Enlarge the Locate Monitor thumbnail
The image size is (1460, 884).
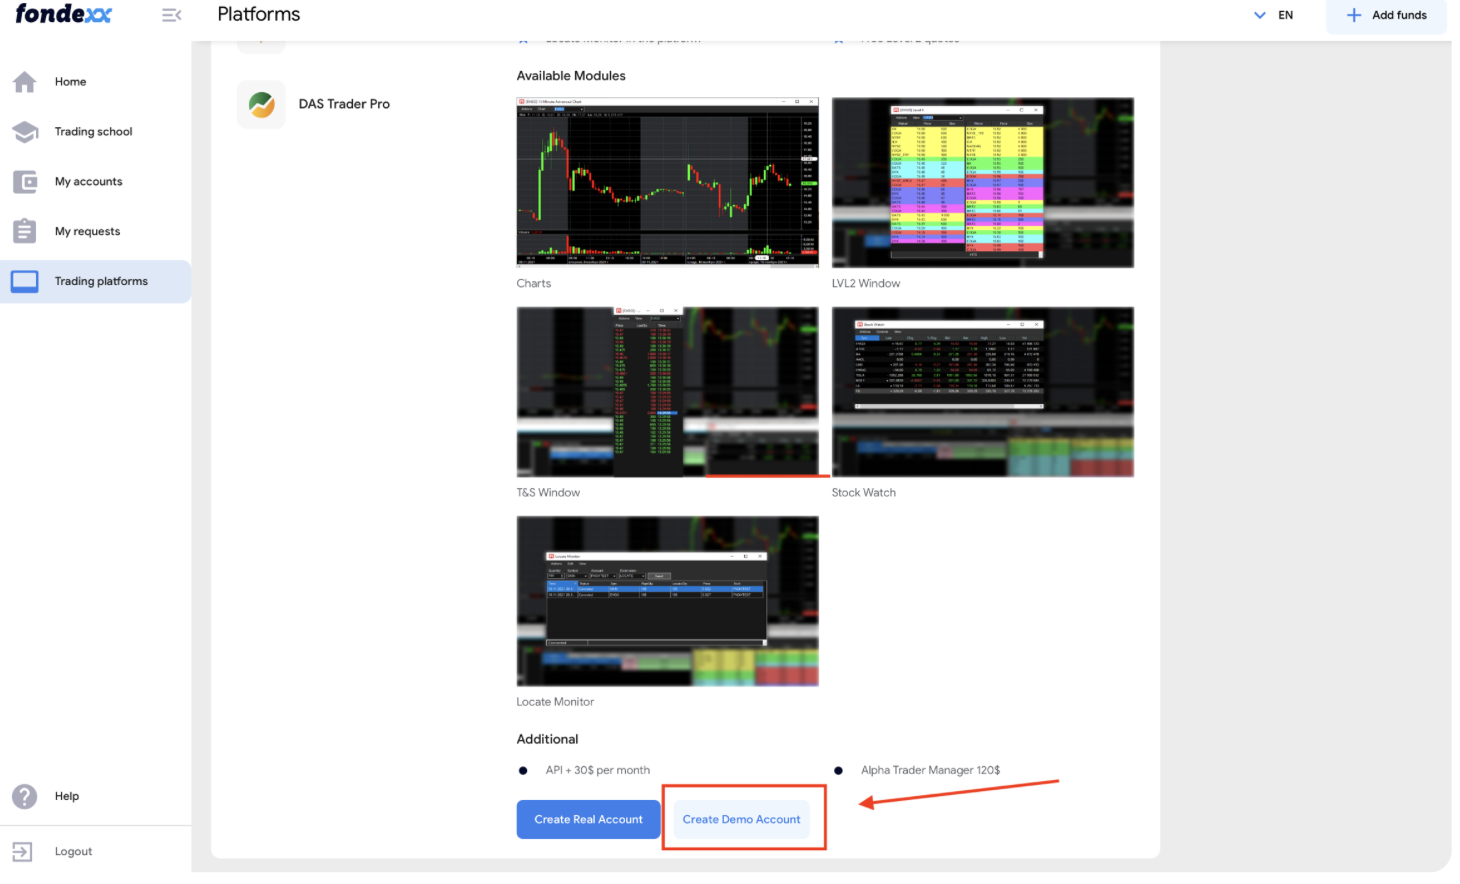pos(667,601)
